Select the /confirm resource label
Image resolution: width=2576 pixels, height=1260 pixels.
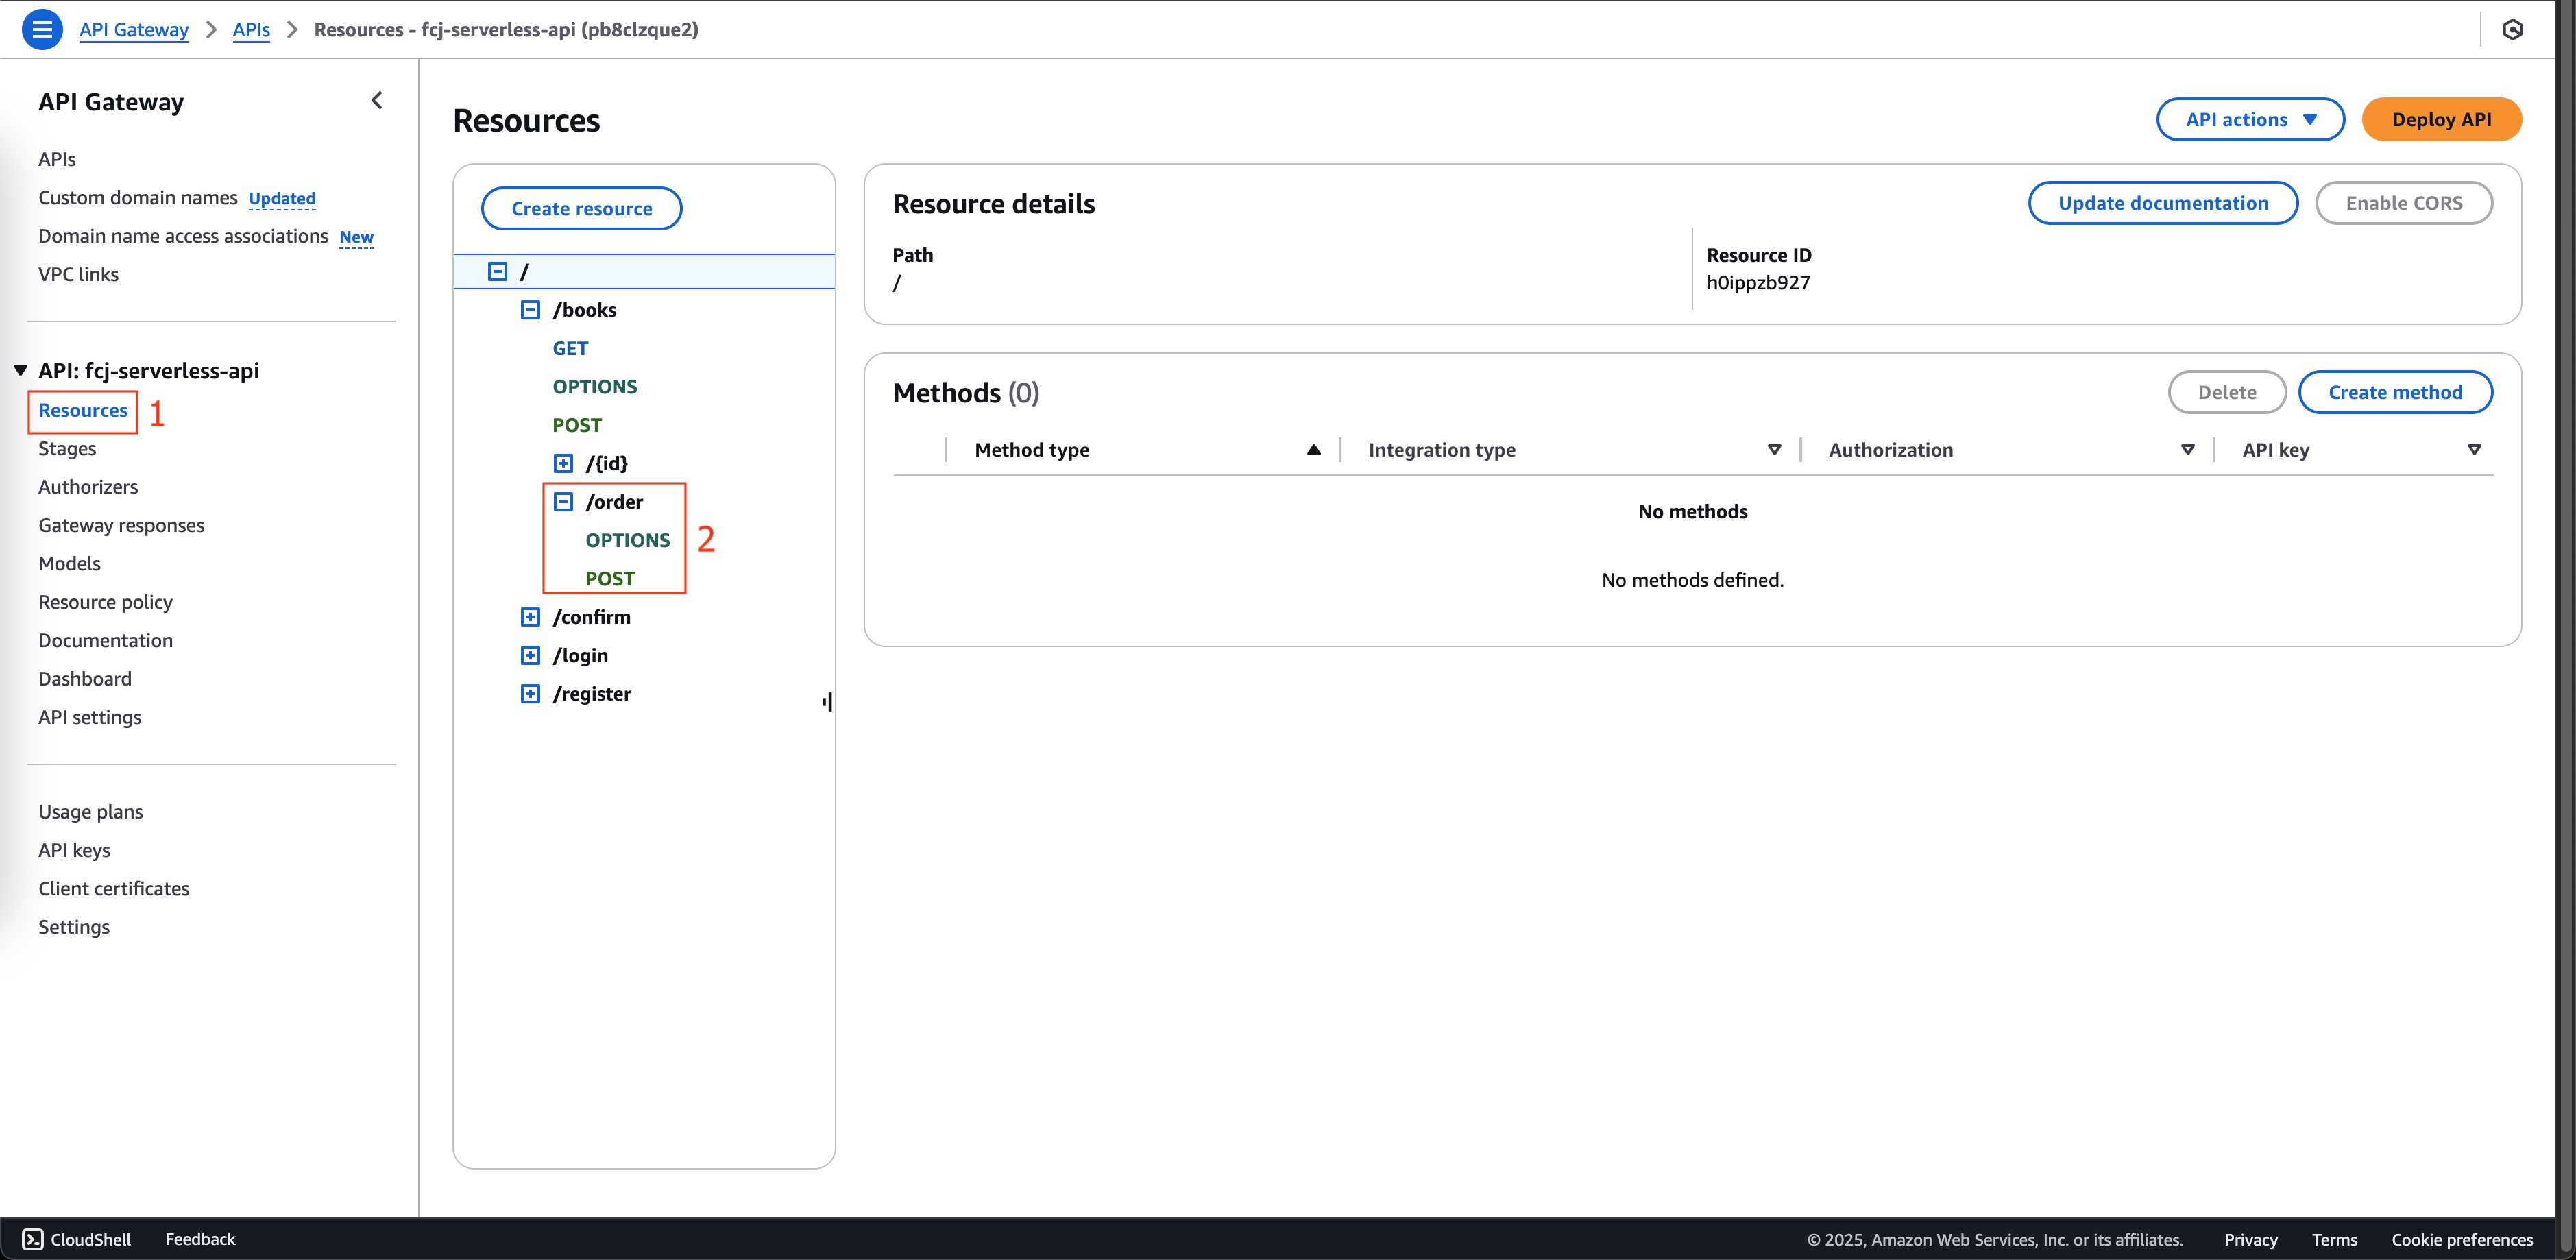[591, 617]
